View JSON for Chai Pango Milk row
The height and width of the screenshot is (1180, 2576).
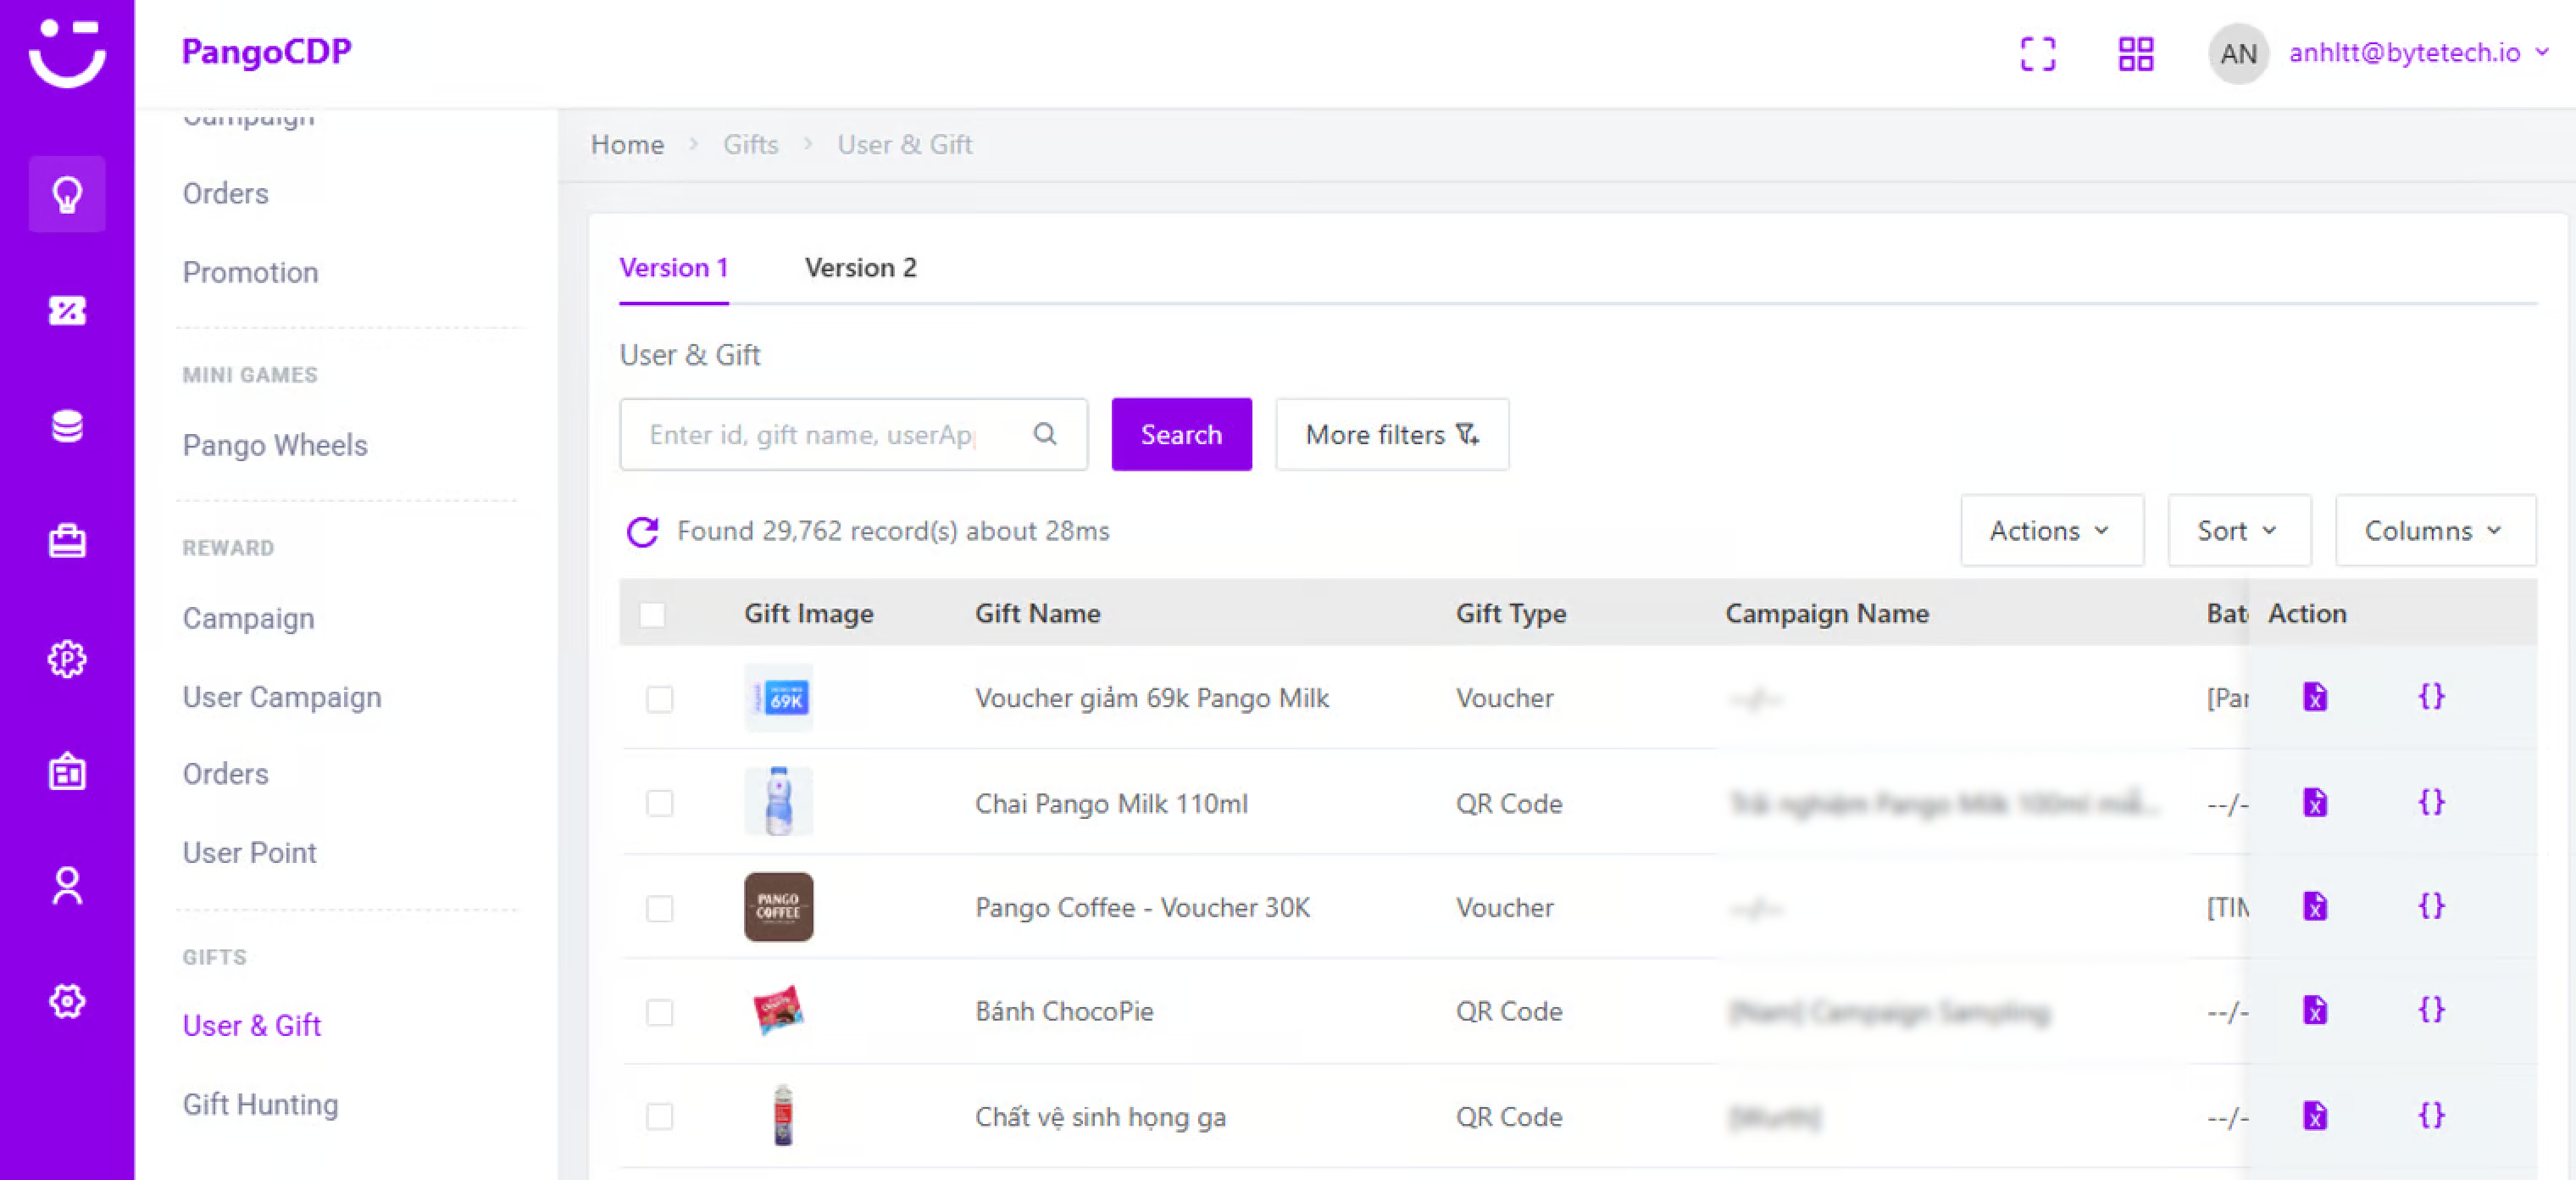2431,802
